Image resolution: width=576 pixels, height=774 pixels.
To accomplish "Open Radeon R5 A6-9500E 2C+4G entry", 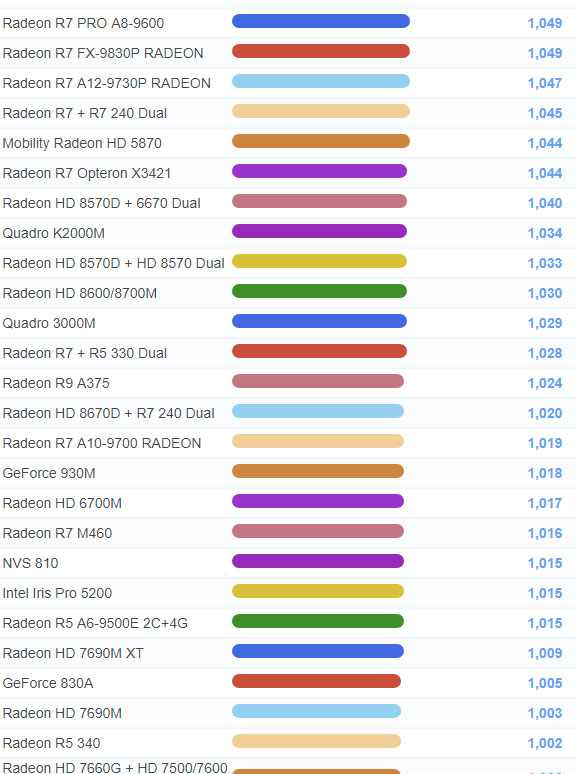I will tap(95, 623).
